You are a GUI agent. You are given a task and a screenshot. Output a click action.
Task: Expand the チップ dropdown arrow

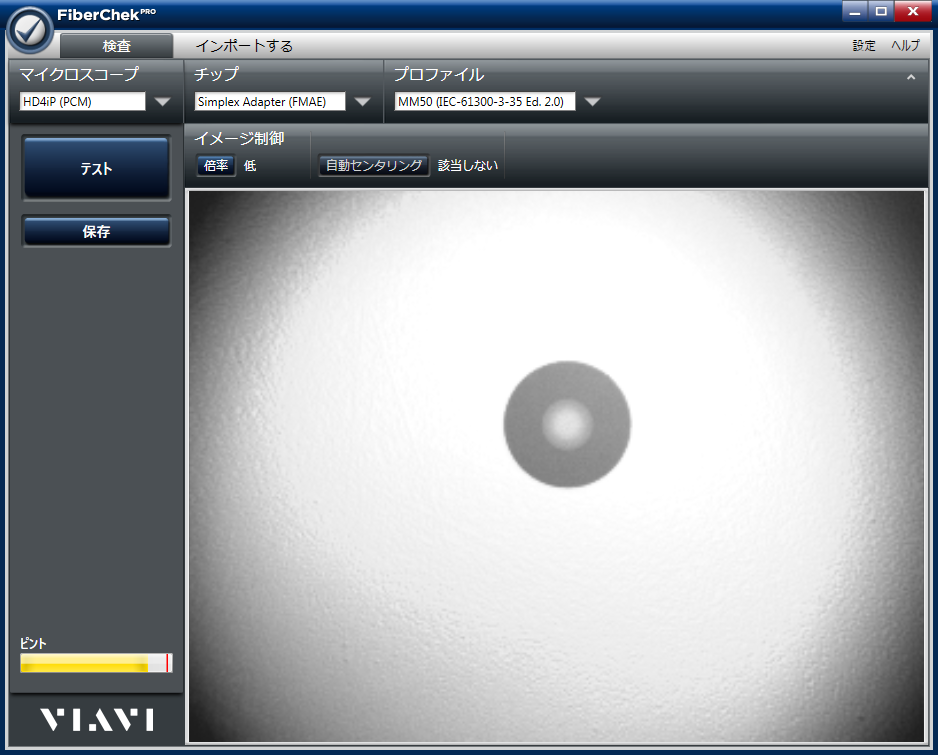point(362,102)
